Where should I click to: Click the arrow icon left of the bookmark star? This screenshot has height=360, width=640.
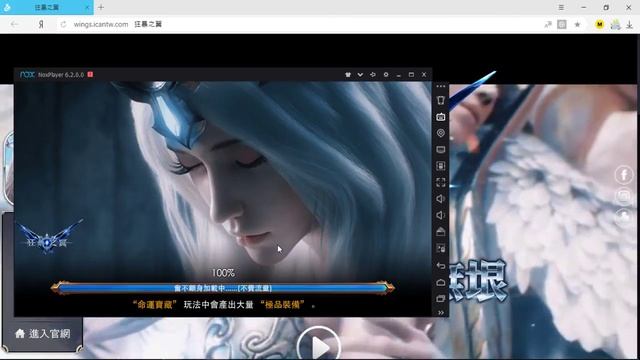pyautogui.click(x=548, y=24)
